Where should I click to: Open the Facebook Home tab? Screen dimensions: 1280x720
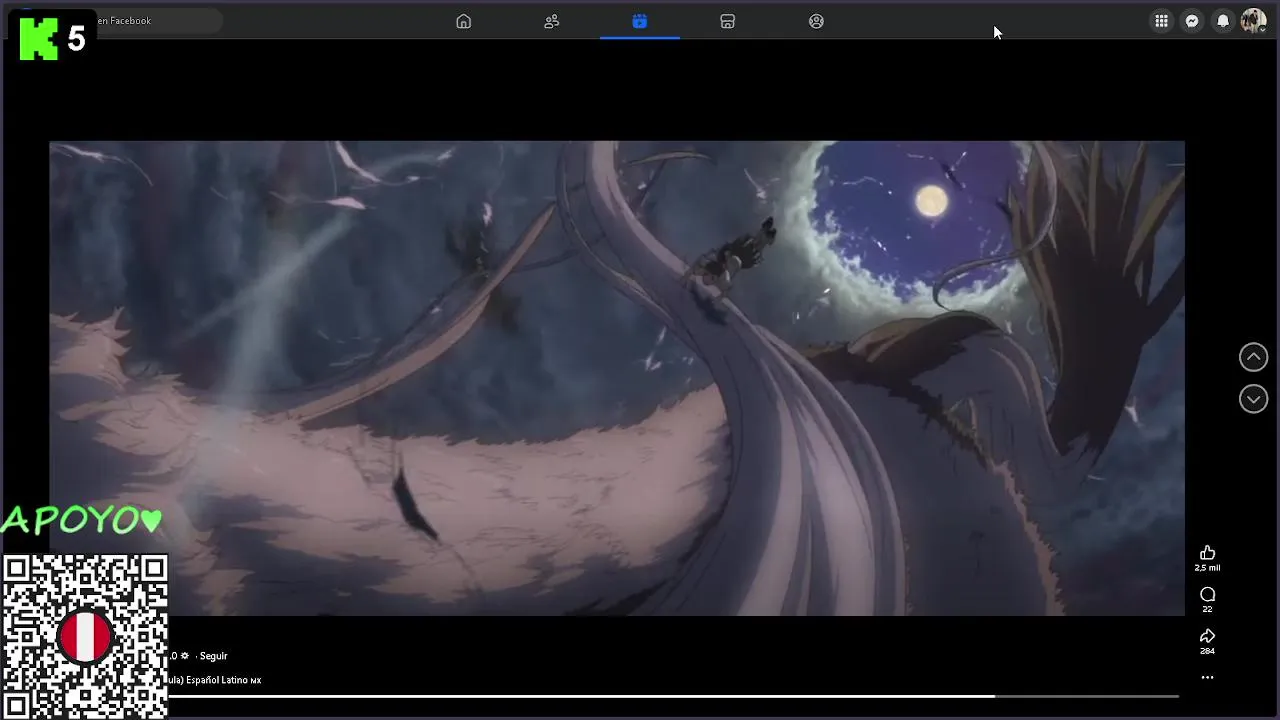[x=463, y=21]
